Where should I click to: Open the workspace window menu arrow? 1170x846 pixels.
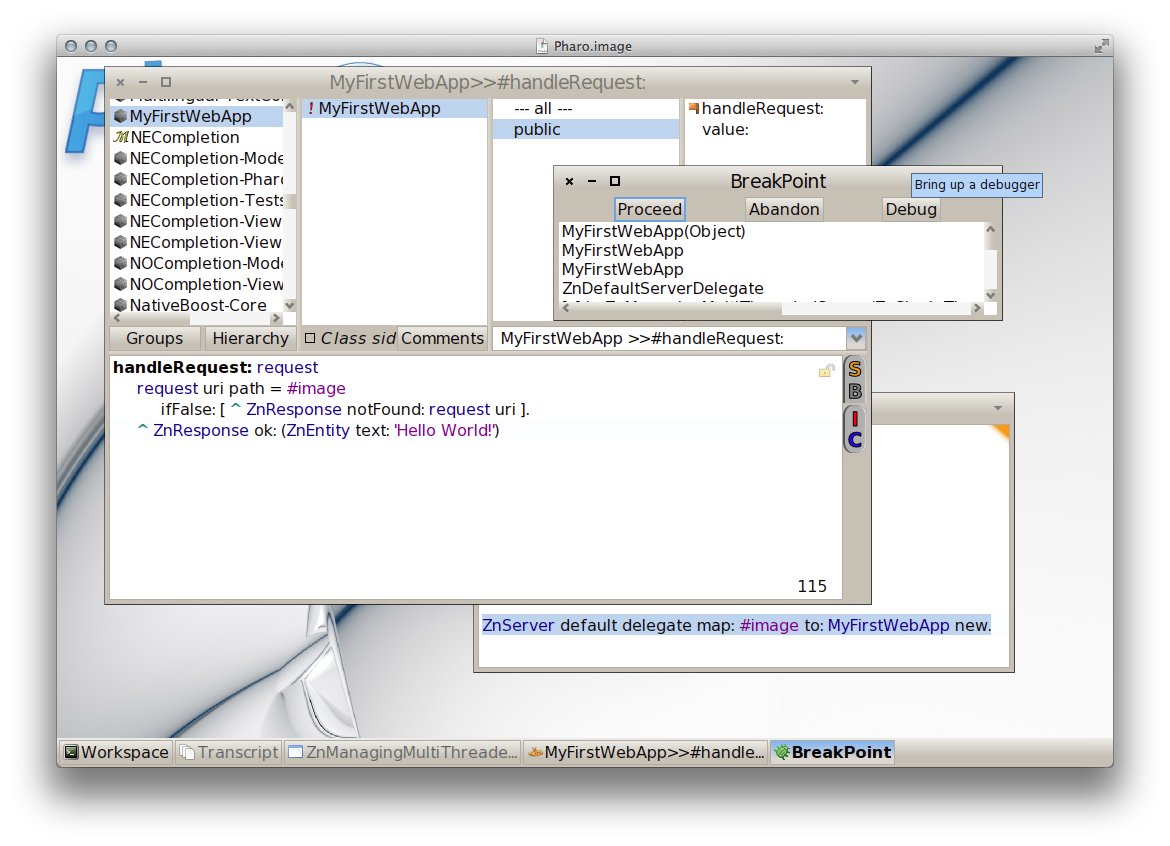(998, 408)
